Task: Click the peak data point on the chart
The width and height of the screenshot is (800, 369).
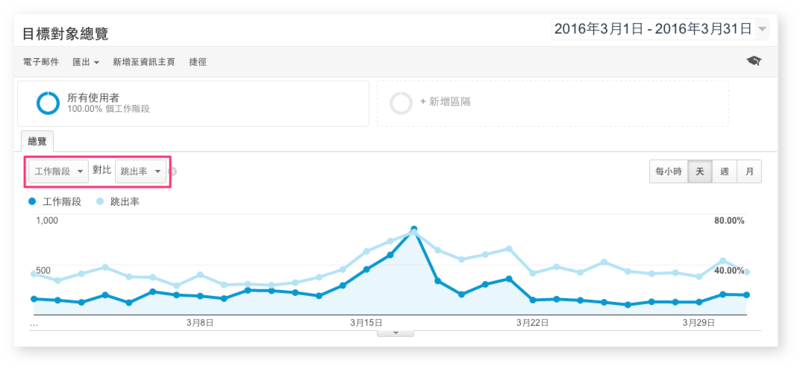Action: [x=414, y=230]
